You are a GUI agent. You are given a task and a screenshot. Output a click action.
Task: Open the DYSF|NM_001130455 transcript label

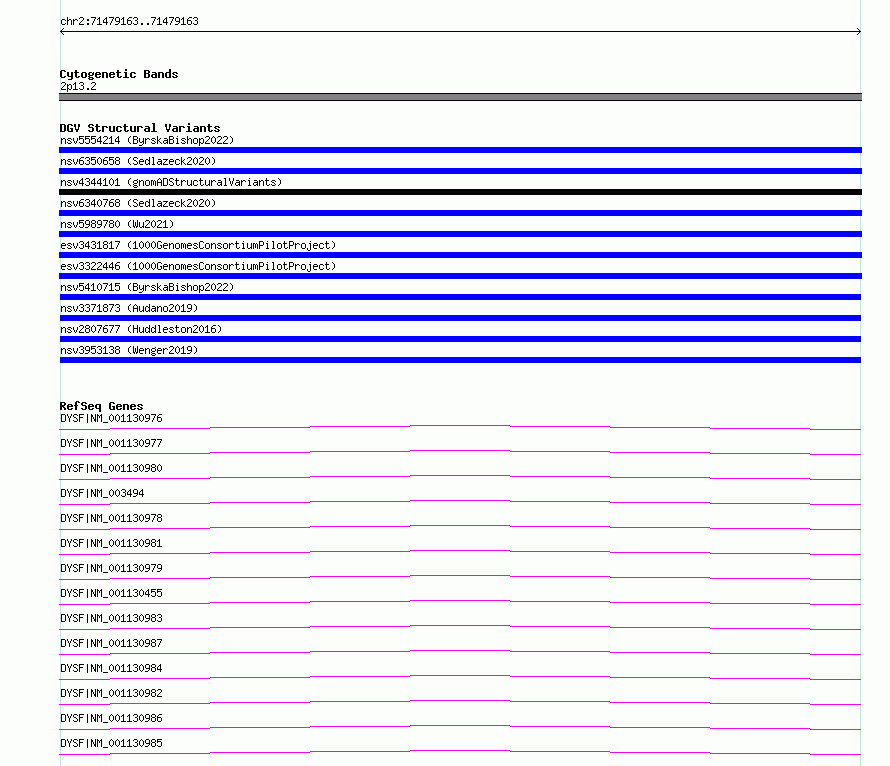click(111, 593)
